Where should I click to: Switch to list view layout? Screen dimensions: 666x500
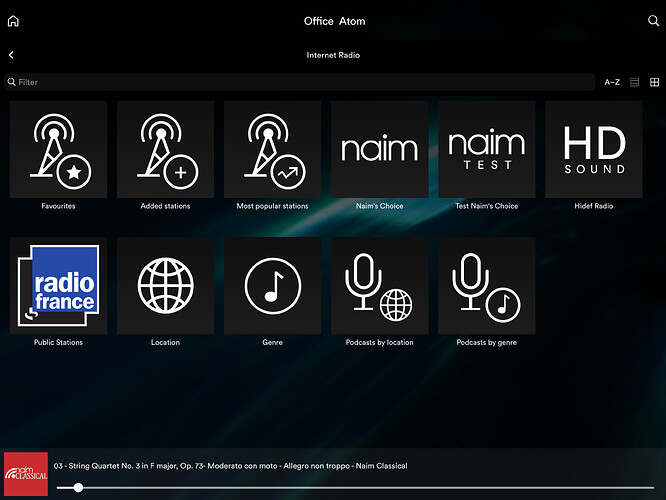[x=634, y=82]
